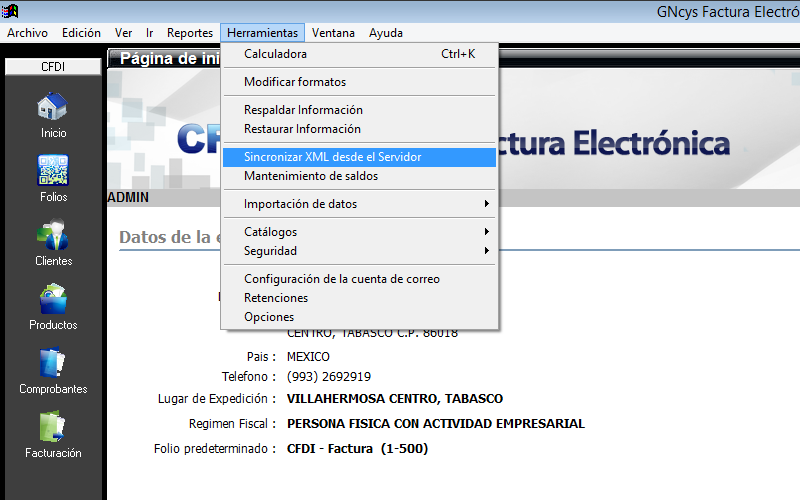800x500 pixels.
Task: Launch Calculadora from Herramientas menu
Action: click(x=359, y=54)
